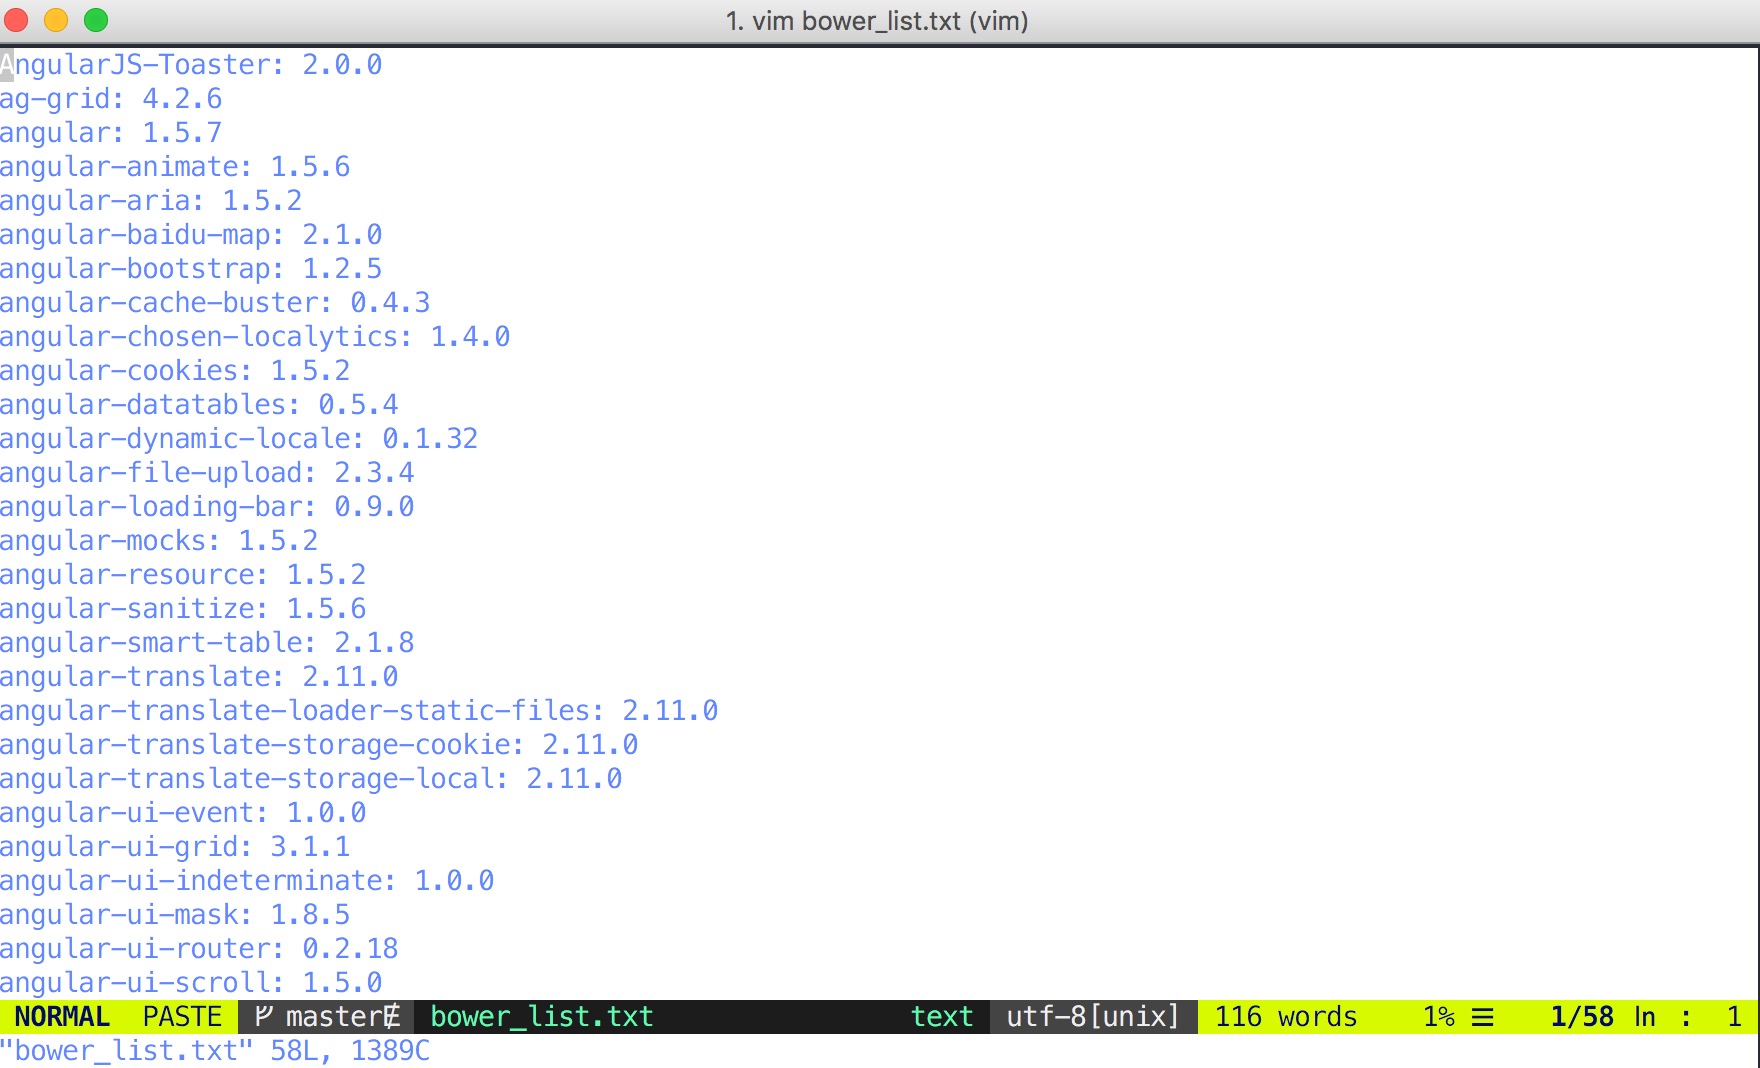
Task: Click the angular-cache-buster: 0.4.3 line
Action: [215, 302]
